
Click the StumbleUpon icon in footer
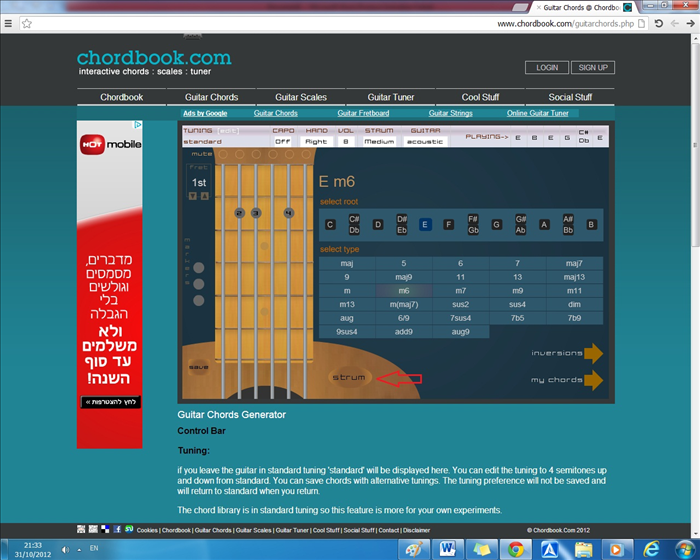pos(129,529)
